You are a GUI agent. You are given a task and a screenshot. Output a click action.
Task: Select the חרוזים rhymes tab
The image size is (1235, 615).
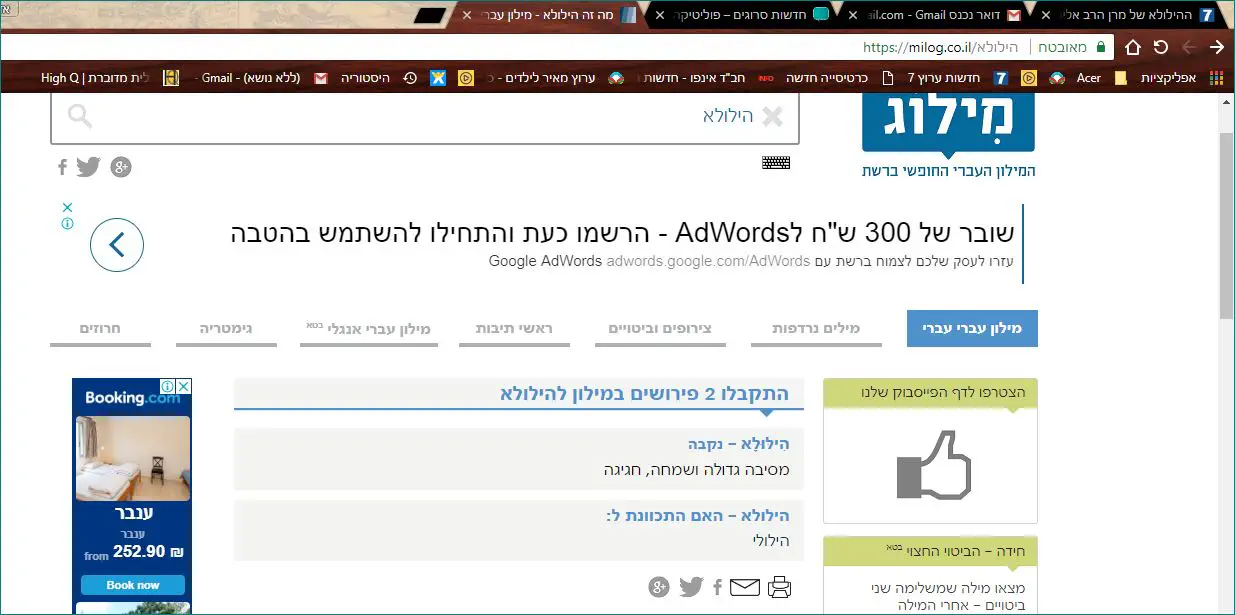100,329
